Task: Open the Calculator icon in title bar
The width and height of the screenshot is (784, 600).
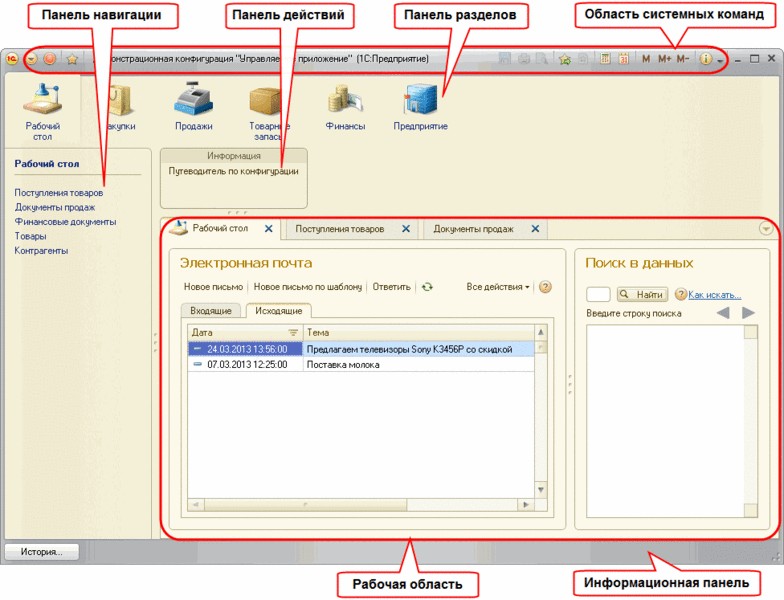Action: point(605,59)
